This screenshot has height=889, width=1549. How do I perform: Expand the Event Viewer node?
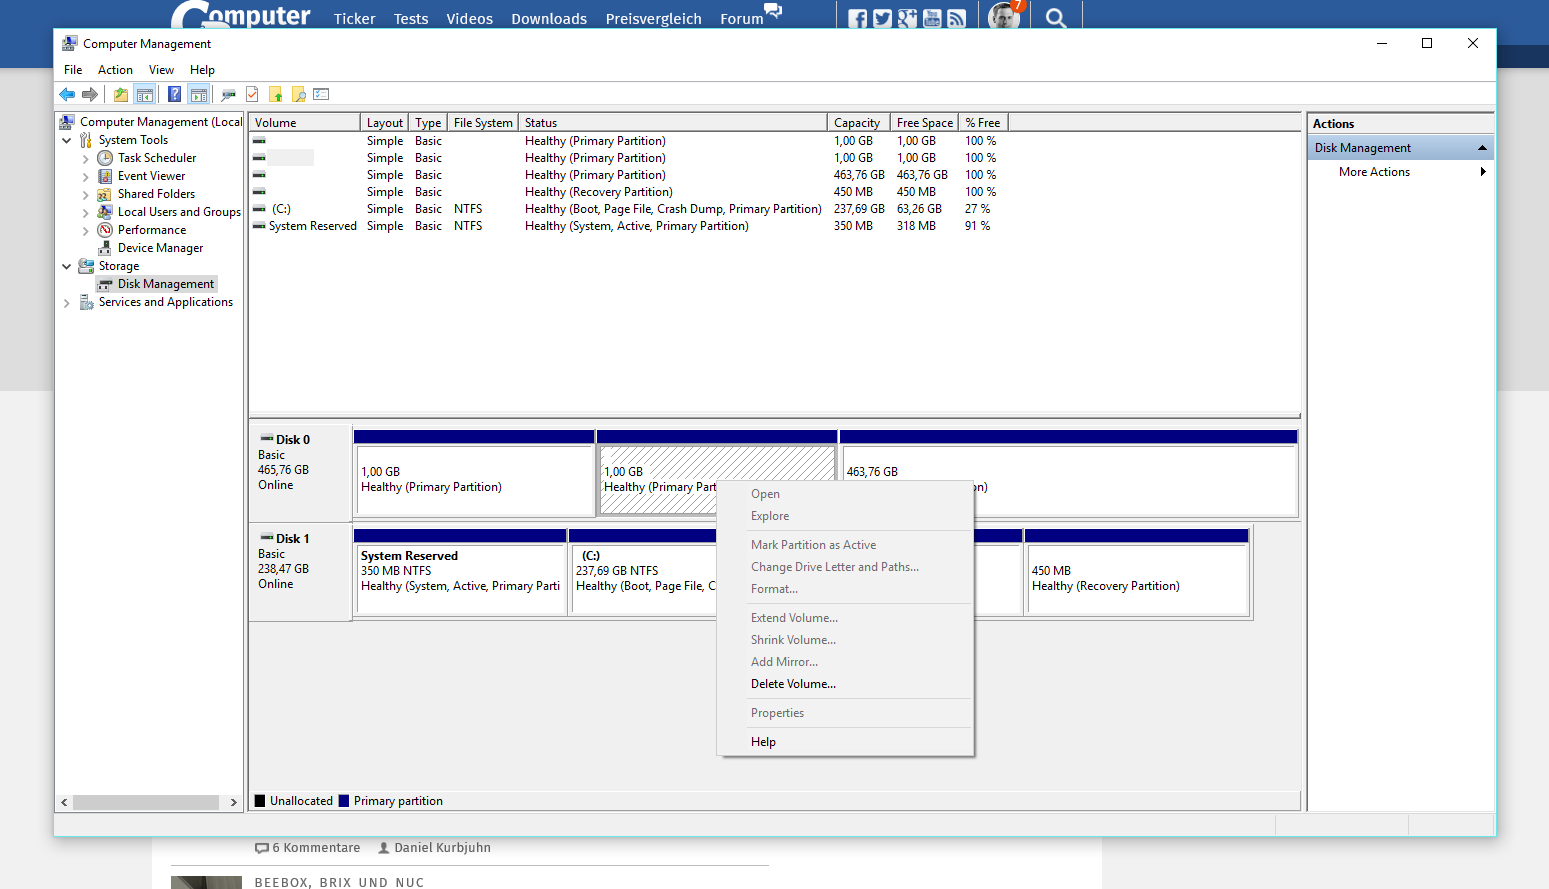(85, 176)
